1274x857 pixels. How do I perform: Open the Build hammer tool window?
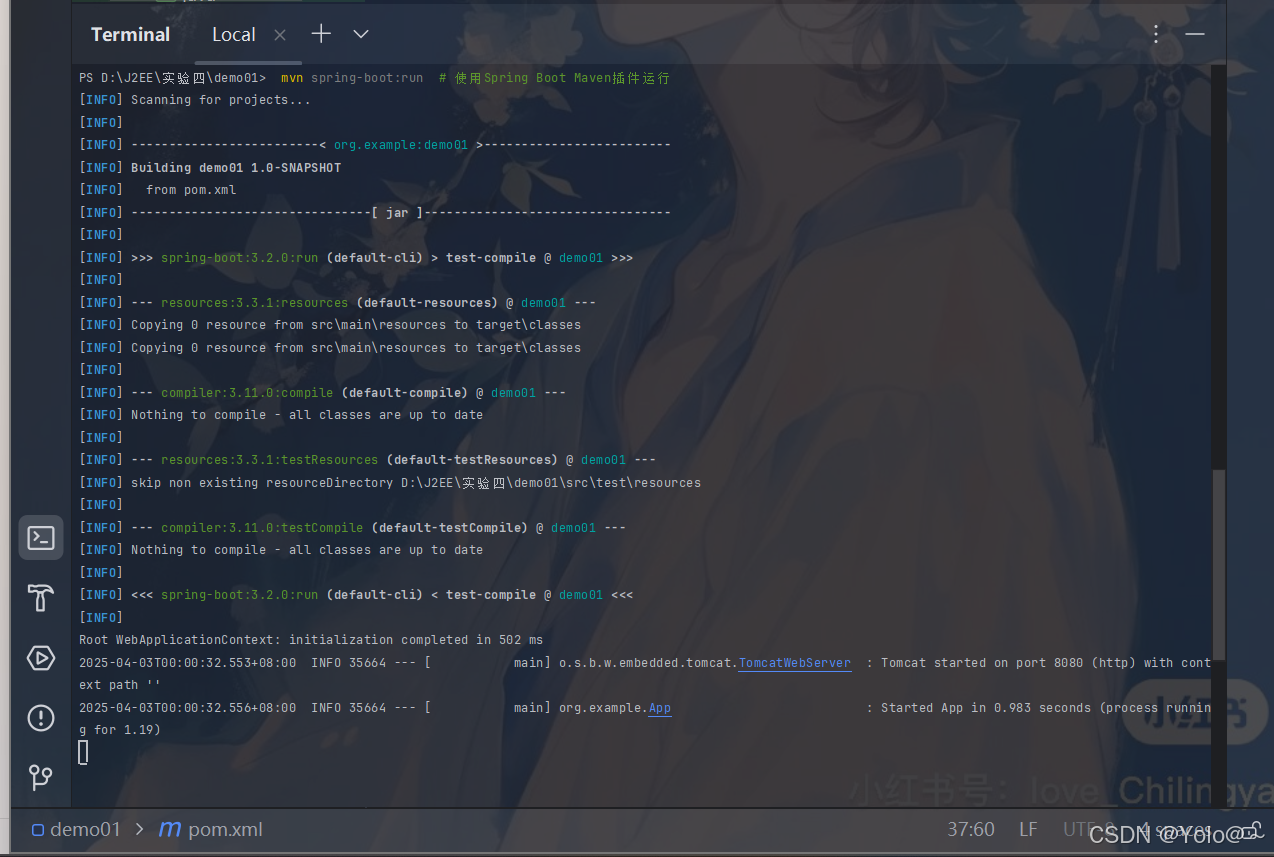click(41, 598)
